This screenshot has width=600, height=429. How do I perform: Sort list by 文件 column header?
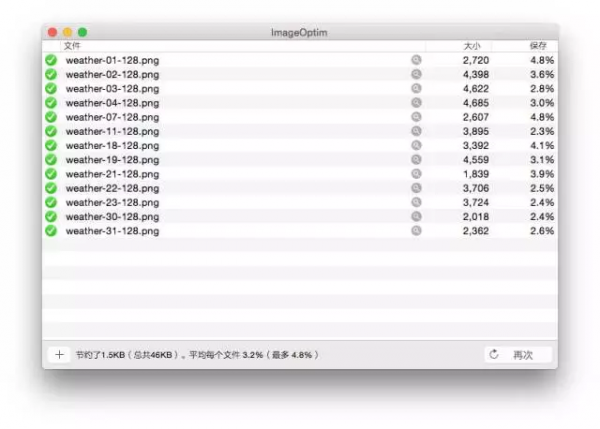point(72,46)
